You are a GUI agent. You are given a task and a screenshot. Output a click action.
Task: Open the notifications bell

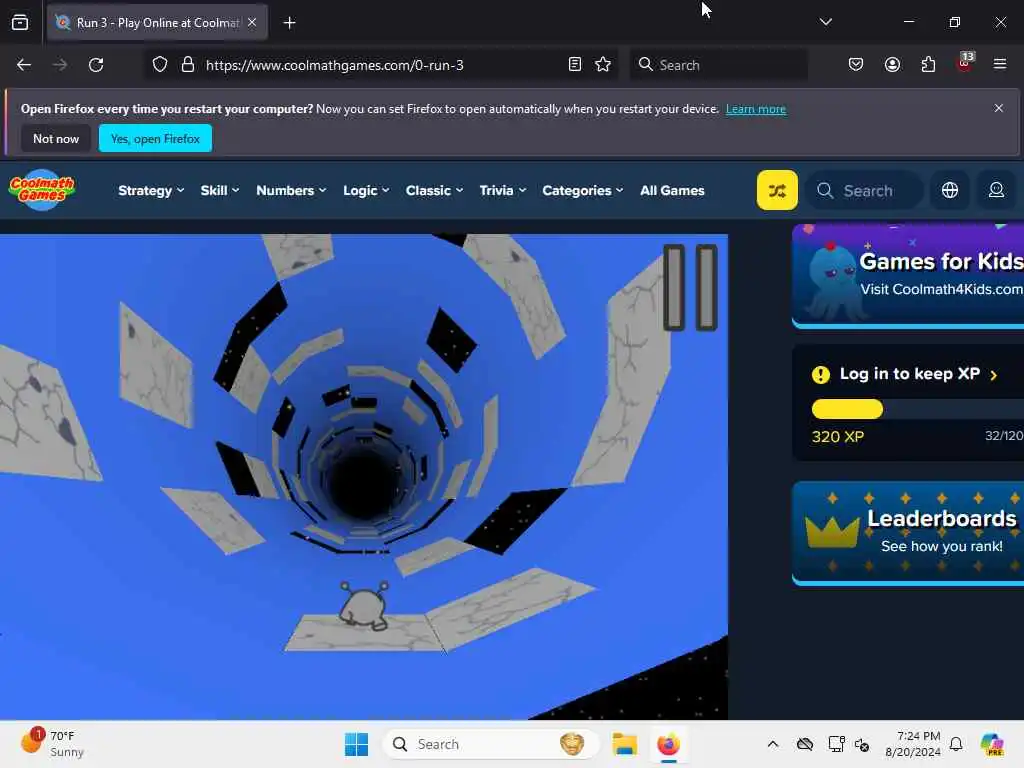[956, 744]
